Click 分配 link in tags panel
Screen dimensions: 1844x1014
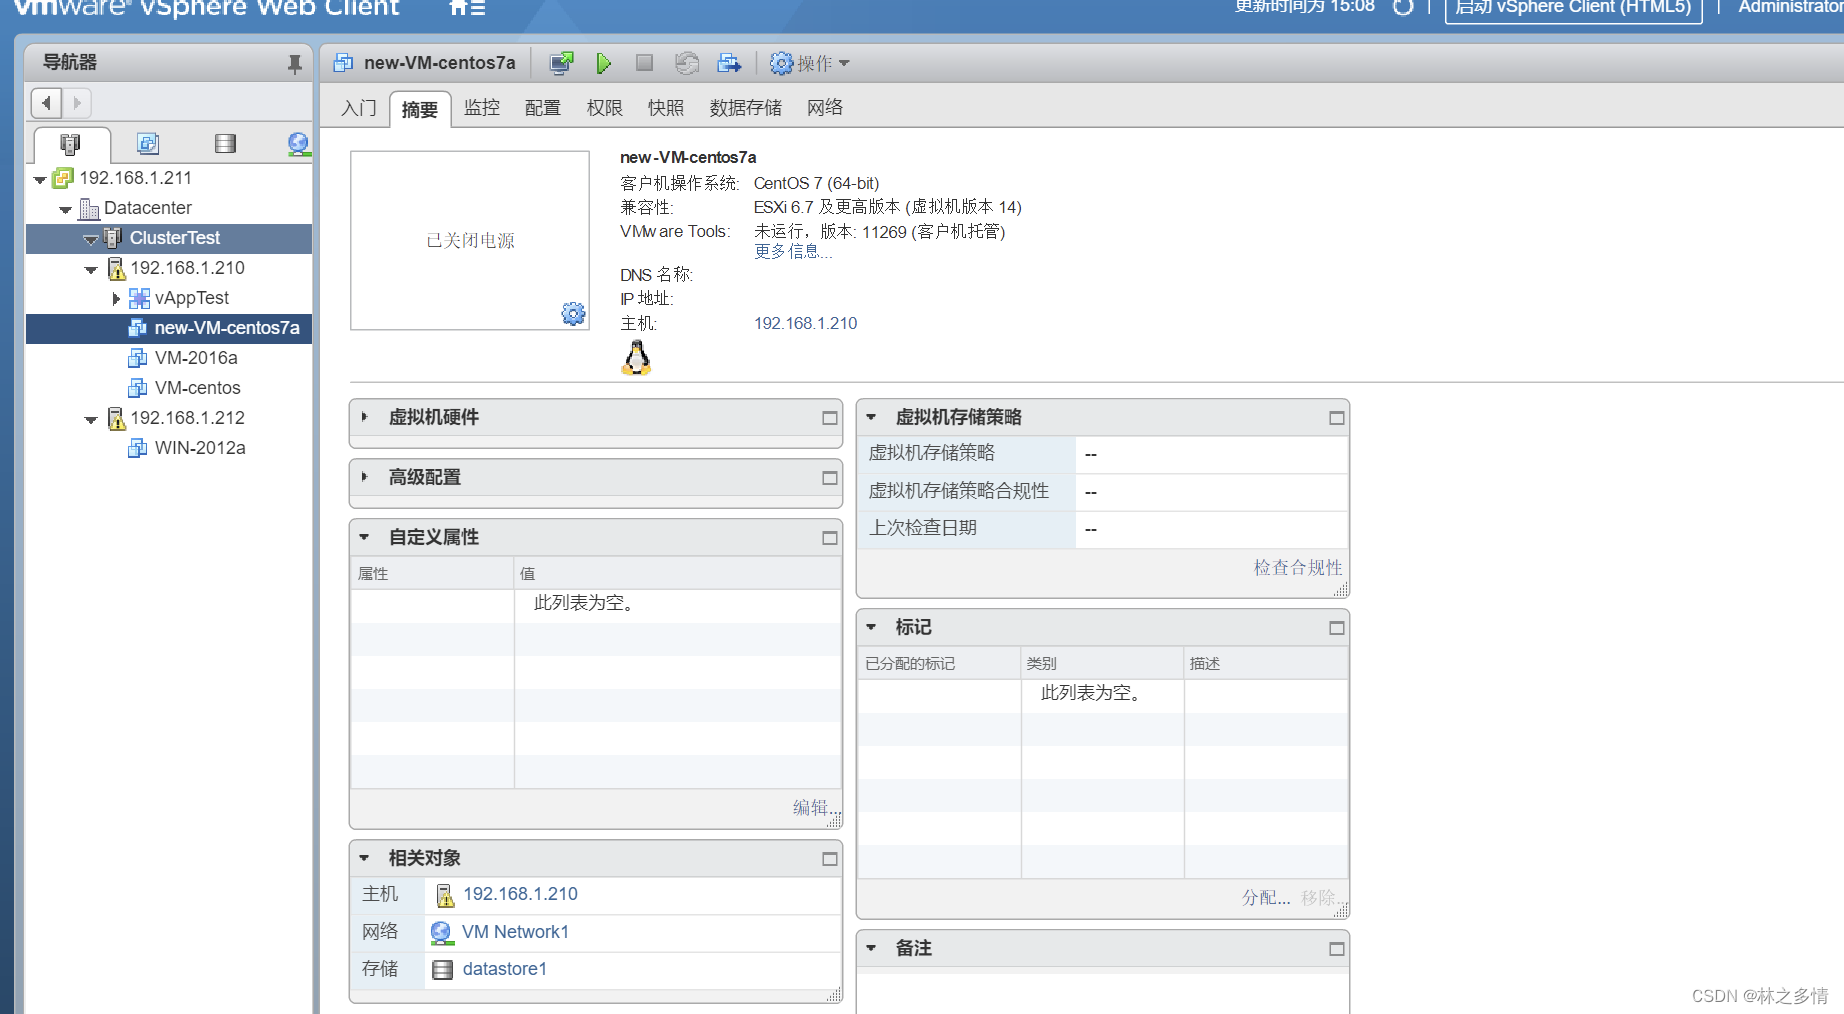(1266, 897)
